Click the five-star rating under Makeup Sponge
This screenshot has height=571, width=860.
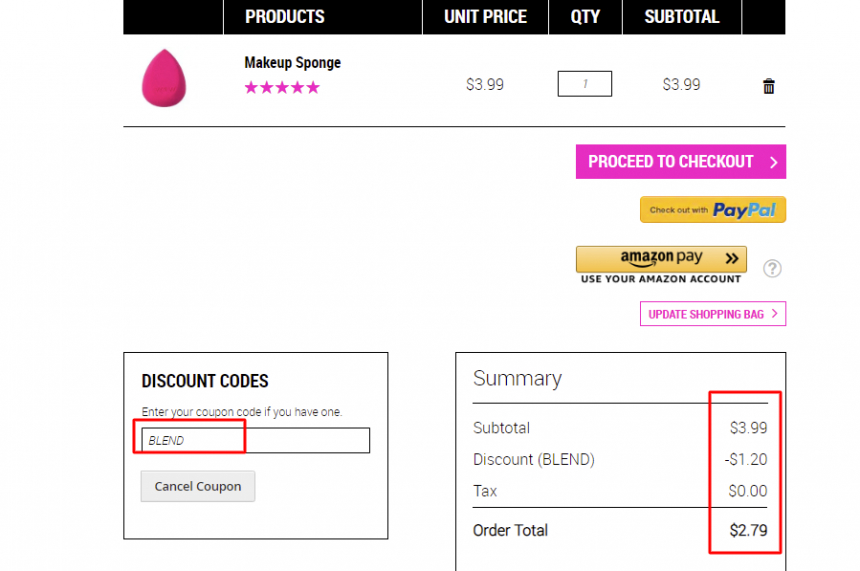point(282,88)
